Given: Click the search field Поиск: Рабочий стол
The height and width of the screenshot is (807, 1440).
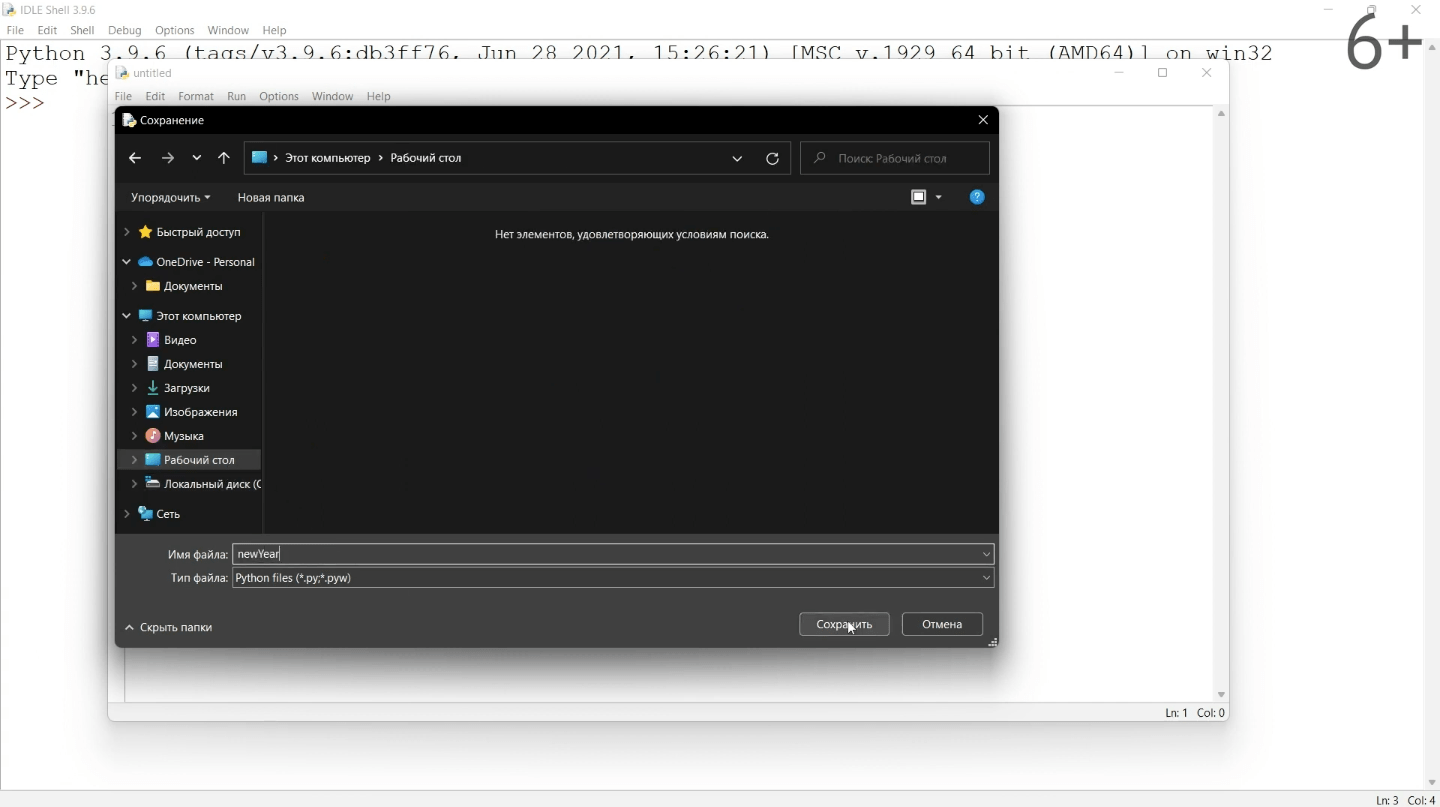Looking at the screenshot, I should coord(896,159).
